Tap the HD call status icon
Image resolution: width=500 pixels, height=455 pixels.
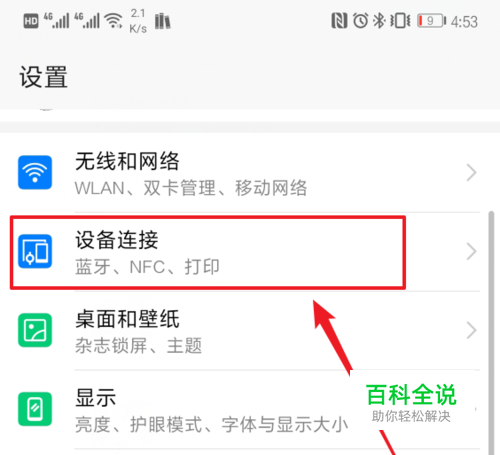tap(31, 22)
